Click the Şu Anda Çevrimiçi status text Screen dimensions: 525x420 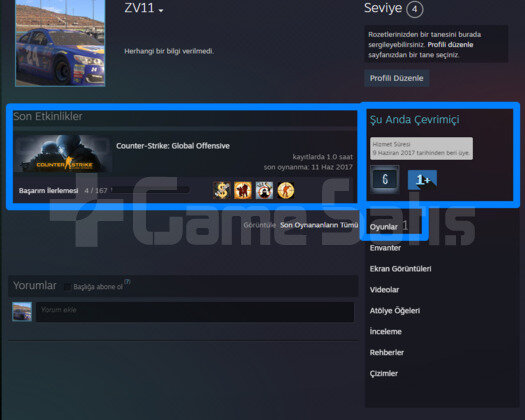[x=415, y=120]
